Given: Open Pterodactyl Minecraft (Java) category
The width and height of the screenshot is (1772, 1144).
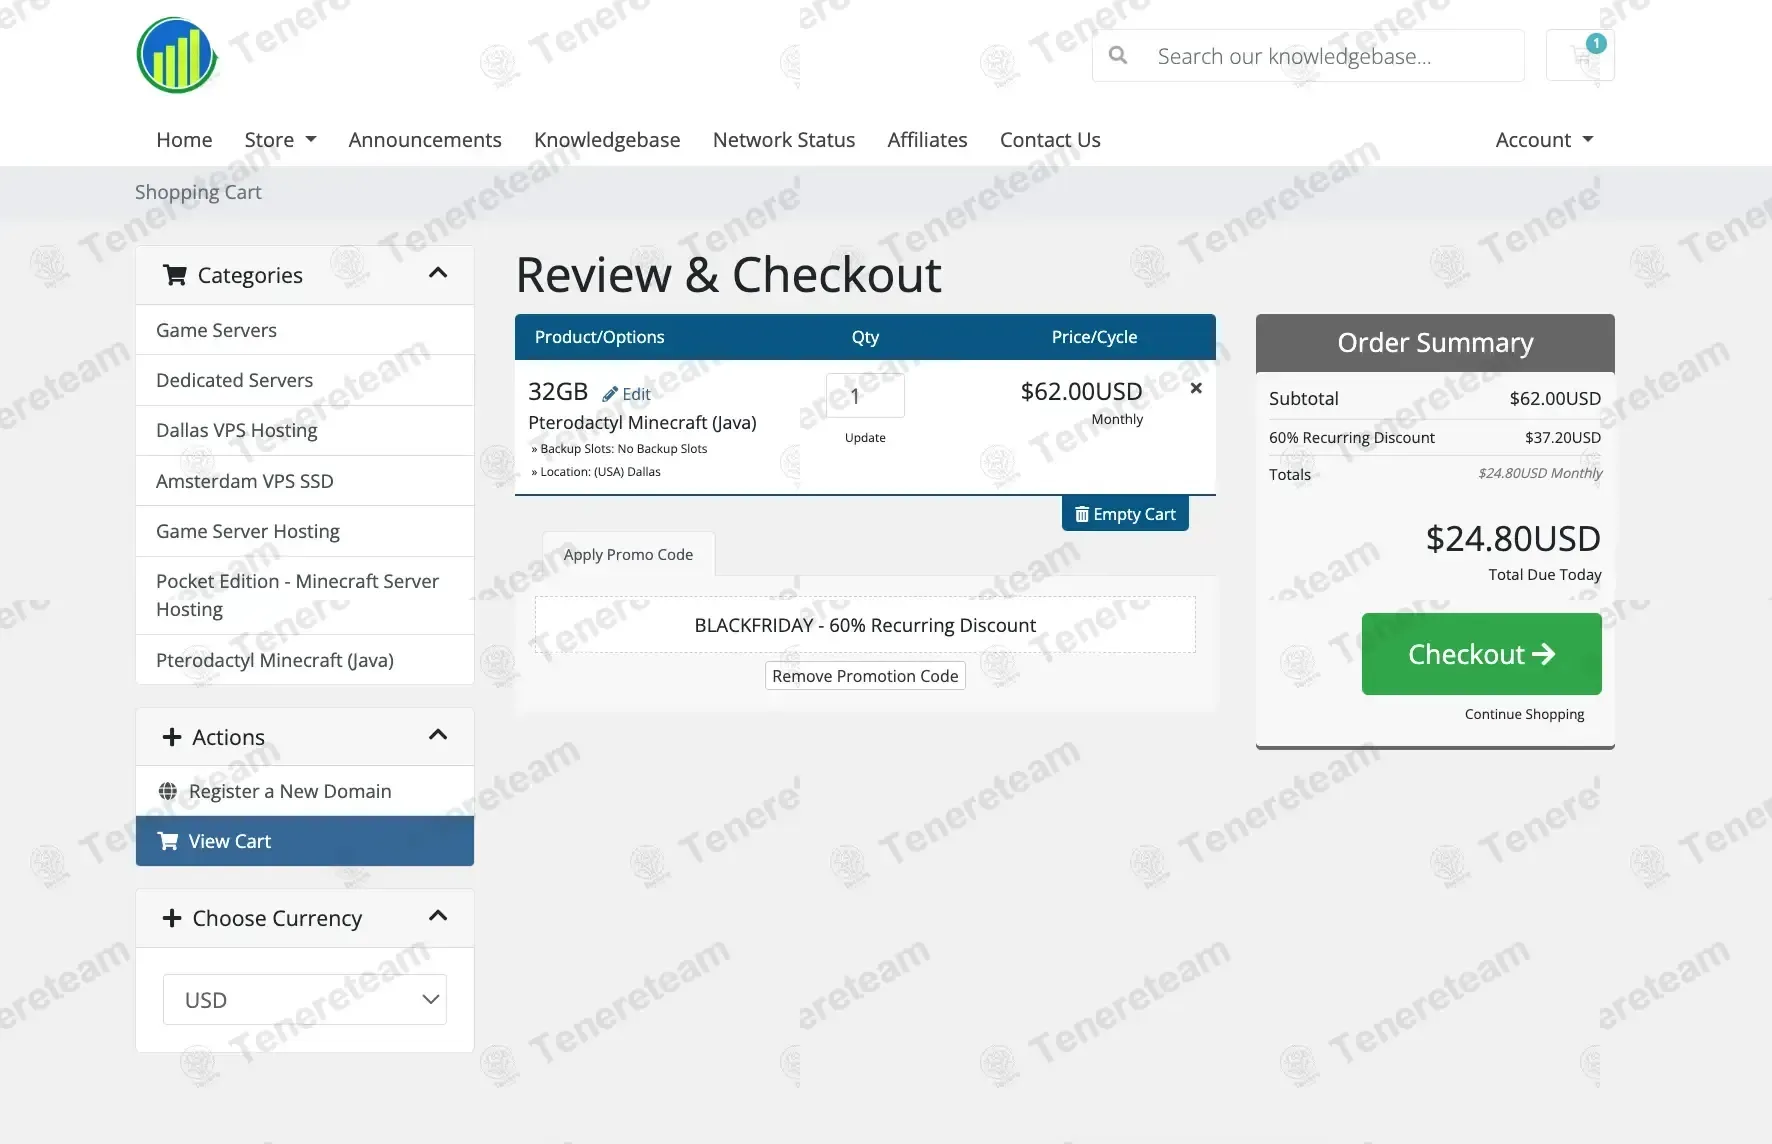Looking at the screenshot, I should click(x=305, y=660).
